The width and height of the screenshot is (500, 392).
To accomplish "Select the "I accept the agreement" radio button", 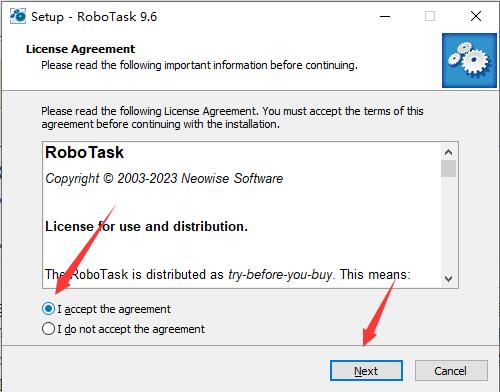I will (x=48, y=309).
